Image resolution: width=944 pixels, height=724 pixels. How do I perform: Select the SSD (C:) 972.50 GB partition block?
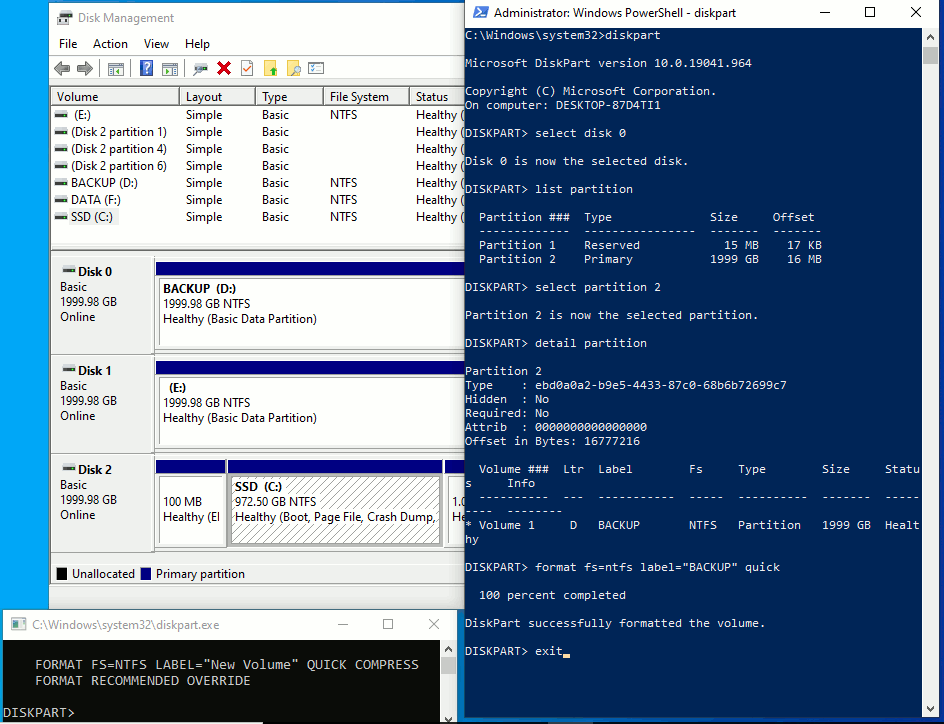point(335,509)
